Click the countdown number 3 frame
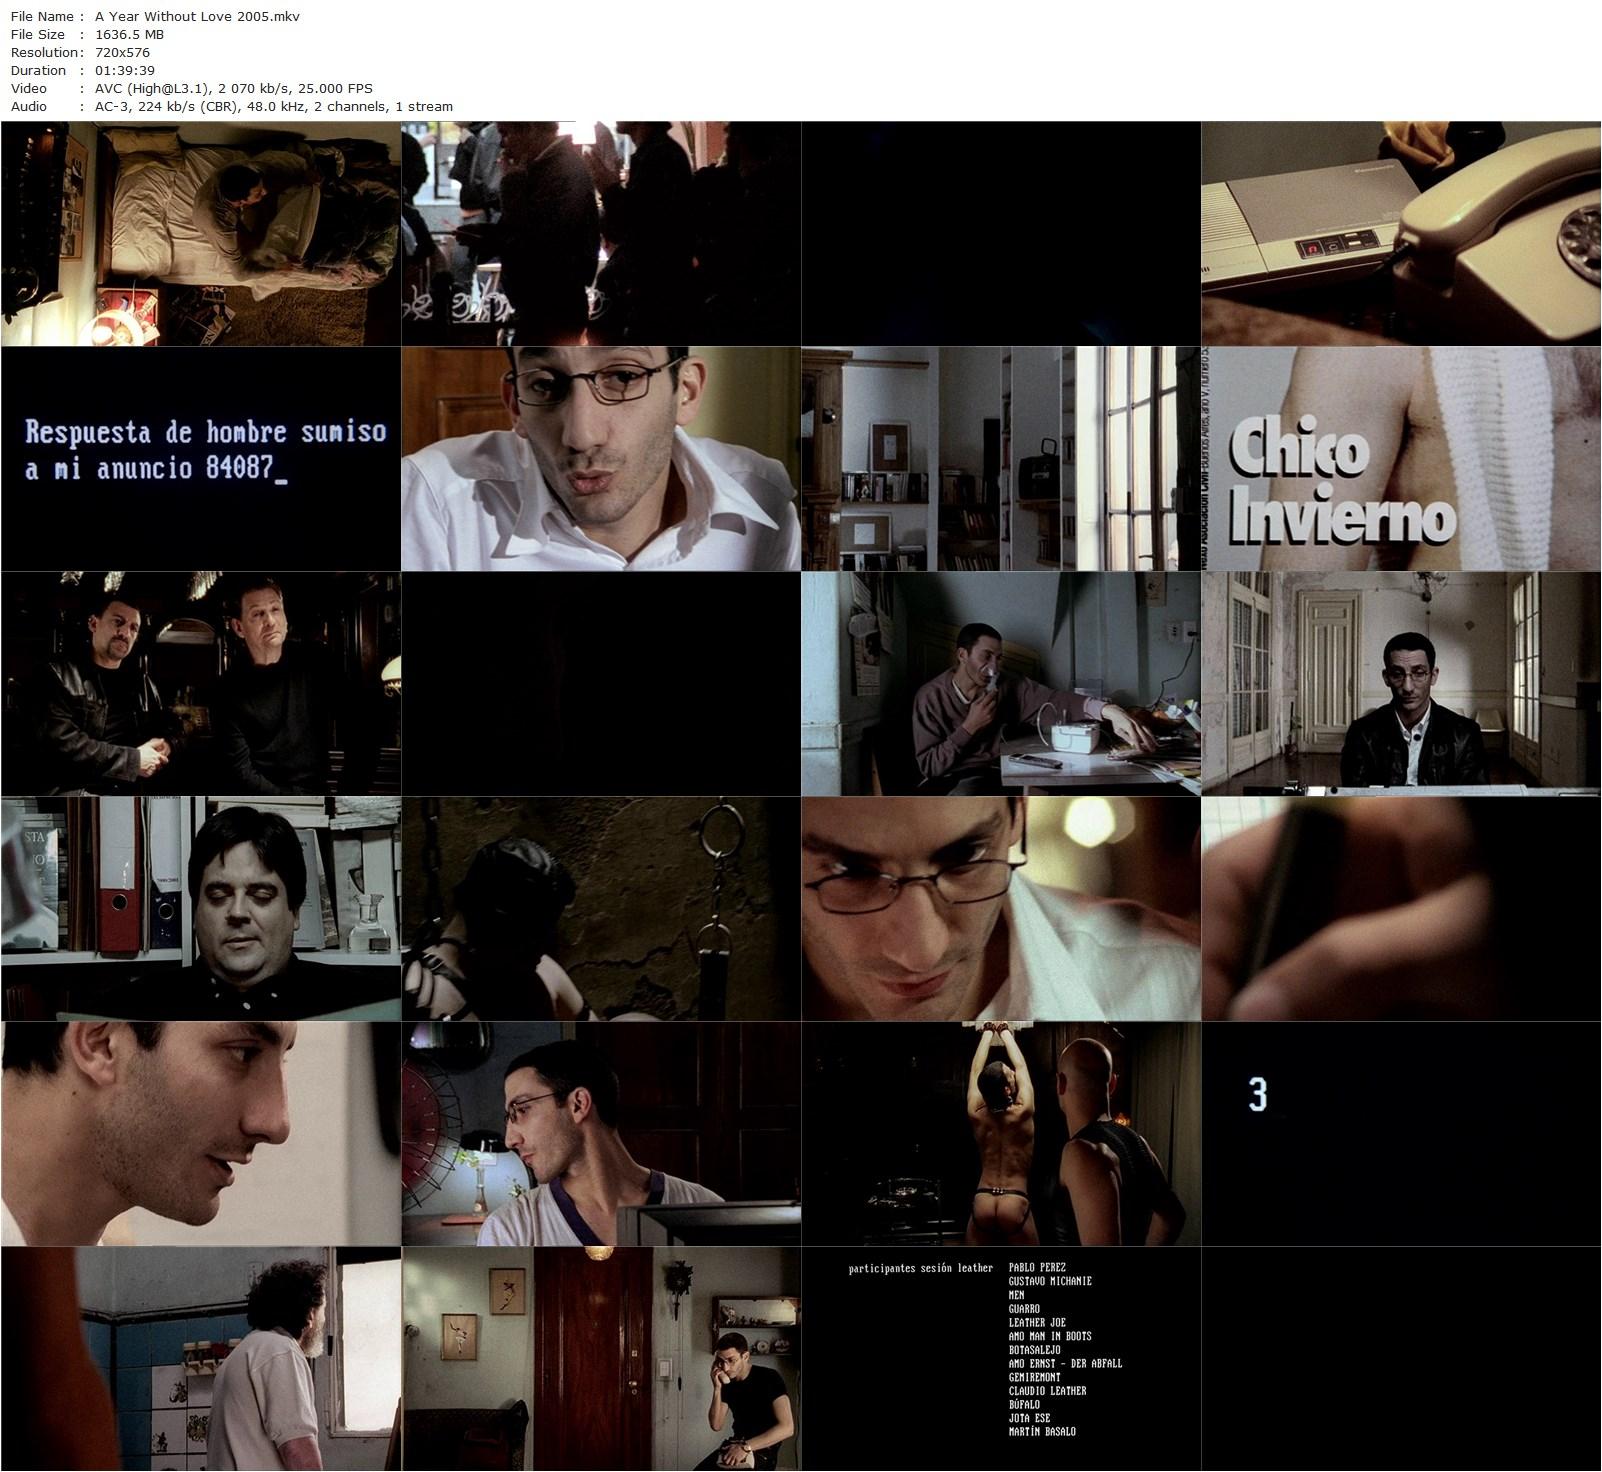 (1401, 1134)
